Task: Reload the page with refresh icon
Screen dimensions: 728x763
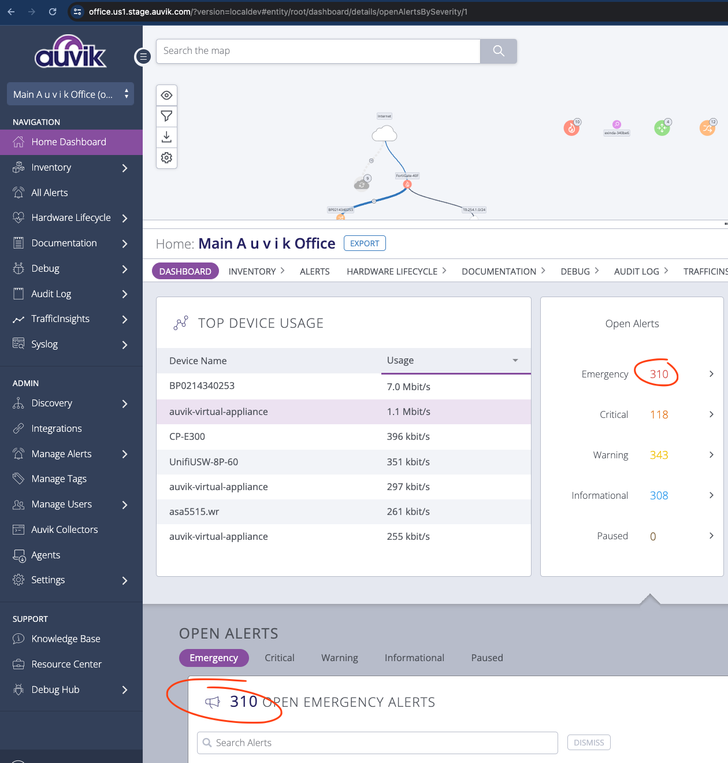Action: point(52,12)
